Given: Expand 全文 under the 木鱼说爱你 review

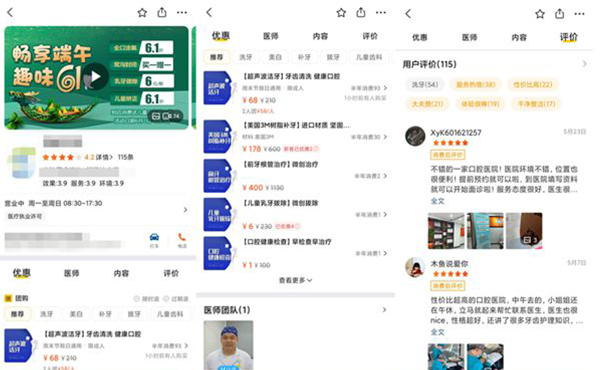Looking at the screenshot, I should [438, 332].
